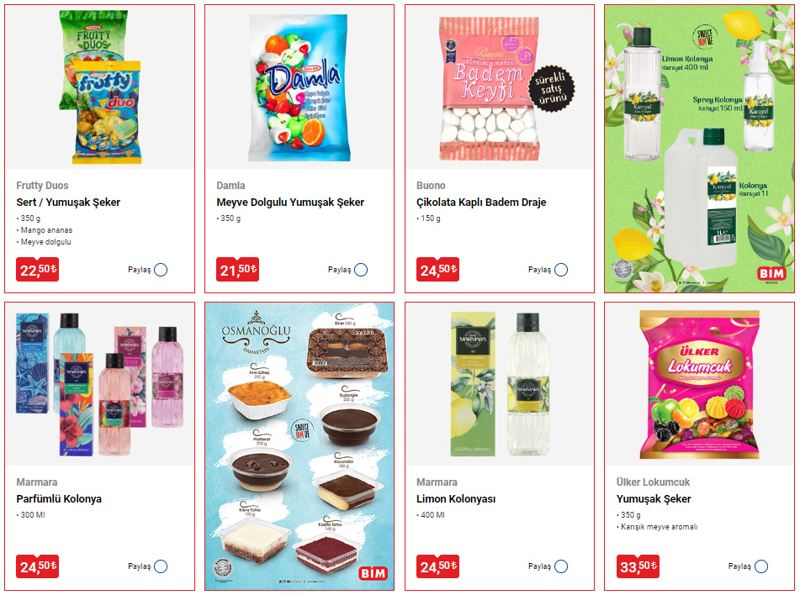Open the Marmara perfumed cologne bottles image
Viewport: 800px width, 595px height.
click(x=100, y=384)
